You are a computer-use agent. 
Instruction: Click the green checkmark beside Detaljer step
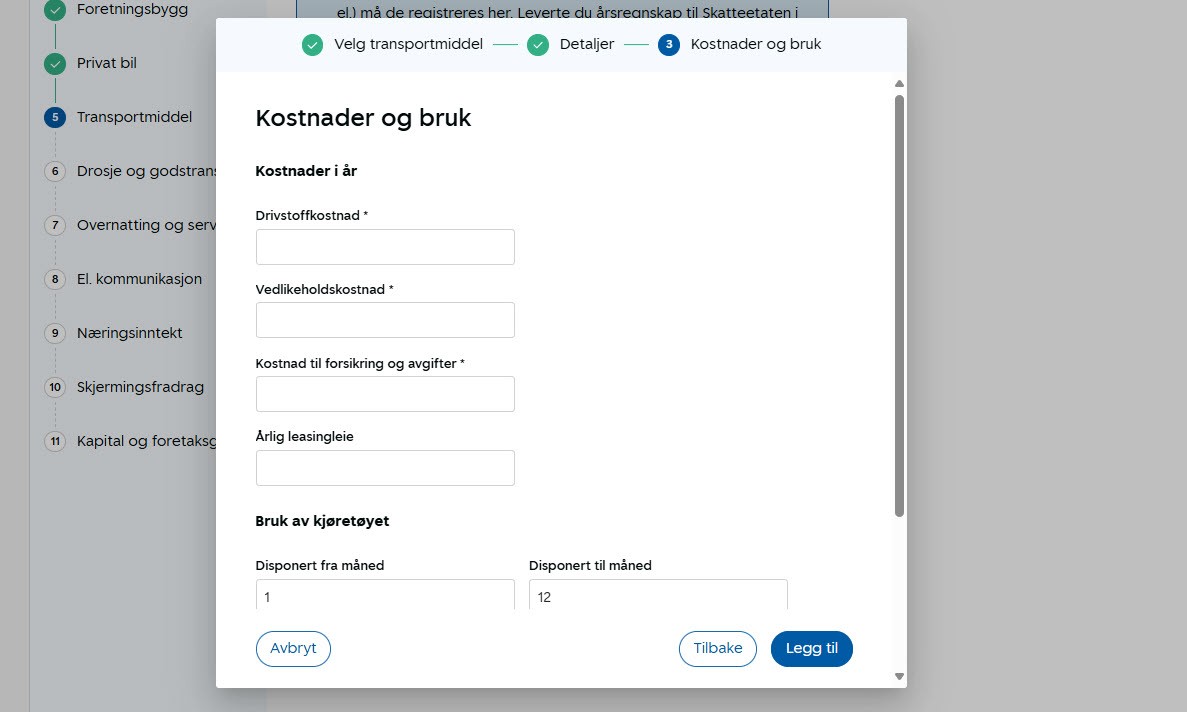point(538,45)
